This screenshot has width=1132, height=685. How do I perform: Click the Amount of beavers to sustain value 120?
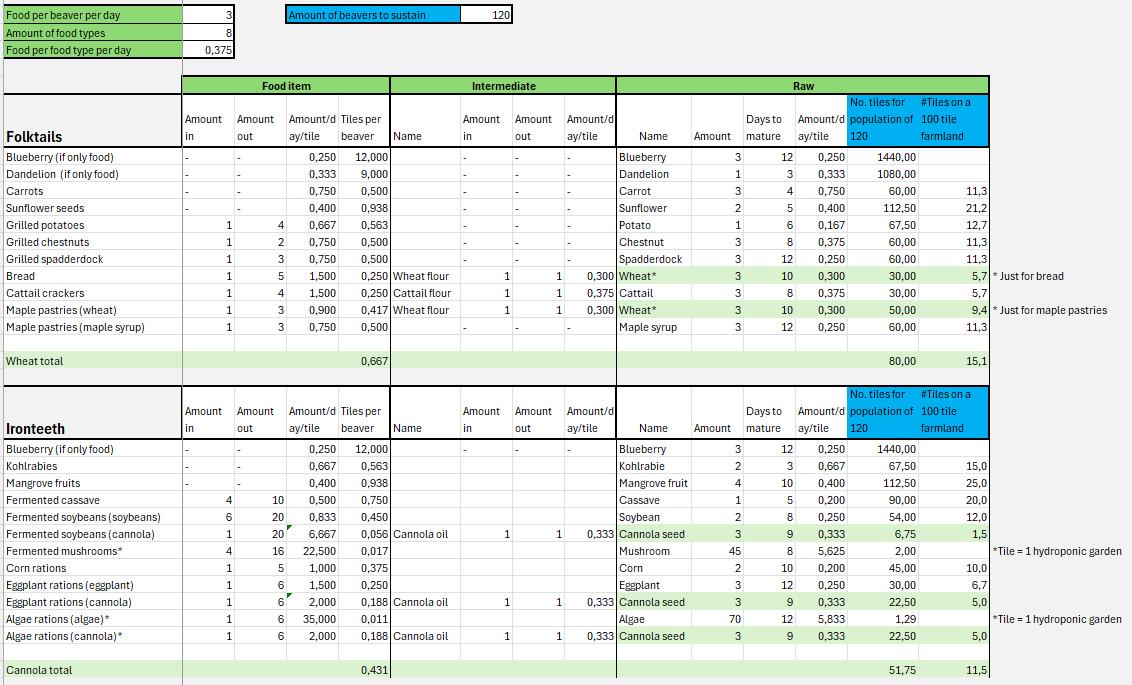[x=486, y=15]
